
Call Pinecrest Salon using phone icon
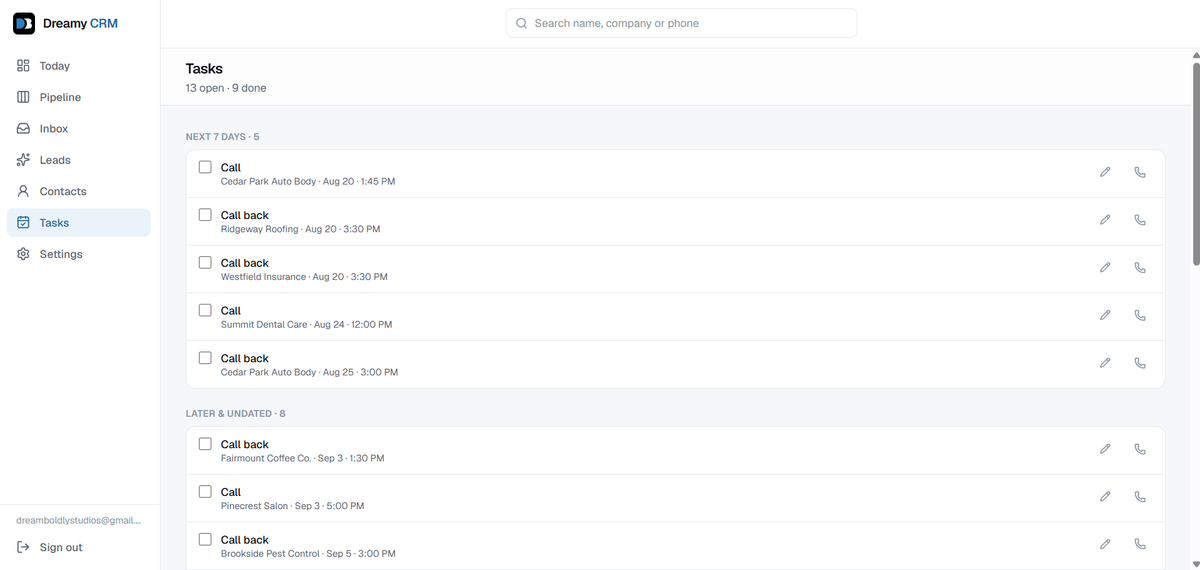1140,497
